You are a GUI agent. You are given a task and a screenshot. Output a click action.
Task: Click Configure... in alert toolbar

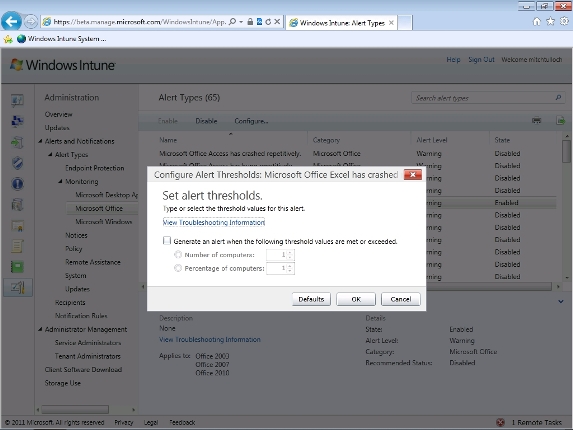251,121
